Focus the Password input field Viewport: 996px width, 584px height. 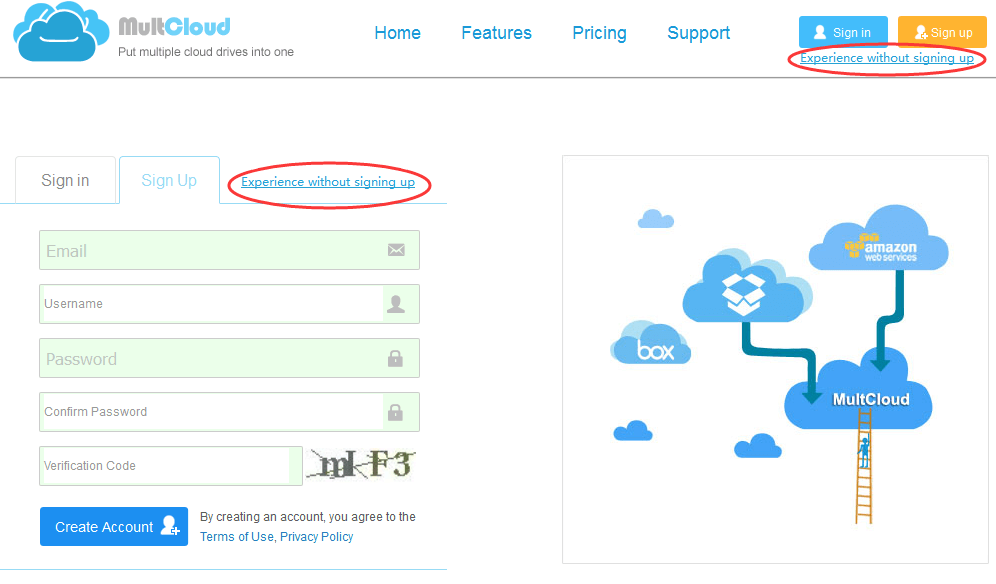pos(229,358)
